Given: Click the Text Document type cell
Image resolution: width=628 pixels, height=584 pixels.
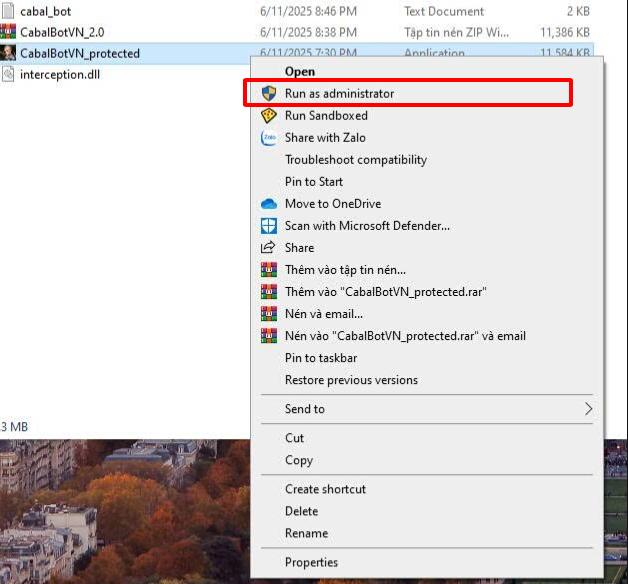Looking at the screenshot, I should pos(444,11).
